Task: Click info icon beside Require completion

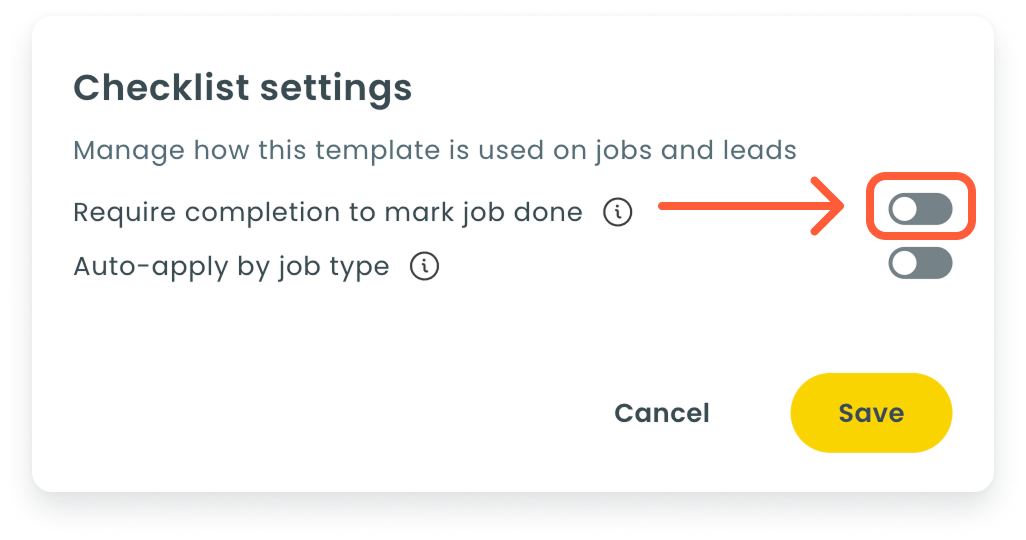Action: click(x=618, y=212)
